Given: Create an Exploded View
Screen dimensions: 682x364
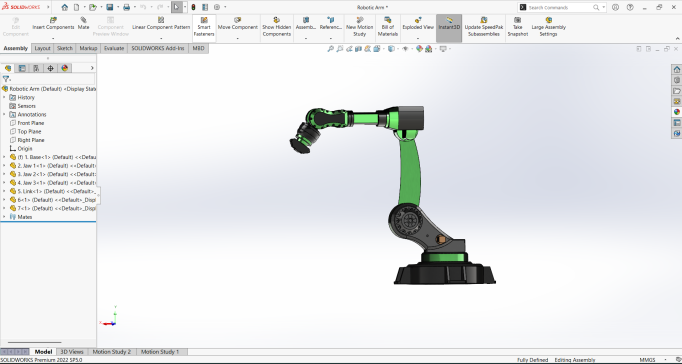Looking at the screenshot, I should [418, 23].
